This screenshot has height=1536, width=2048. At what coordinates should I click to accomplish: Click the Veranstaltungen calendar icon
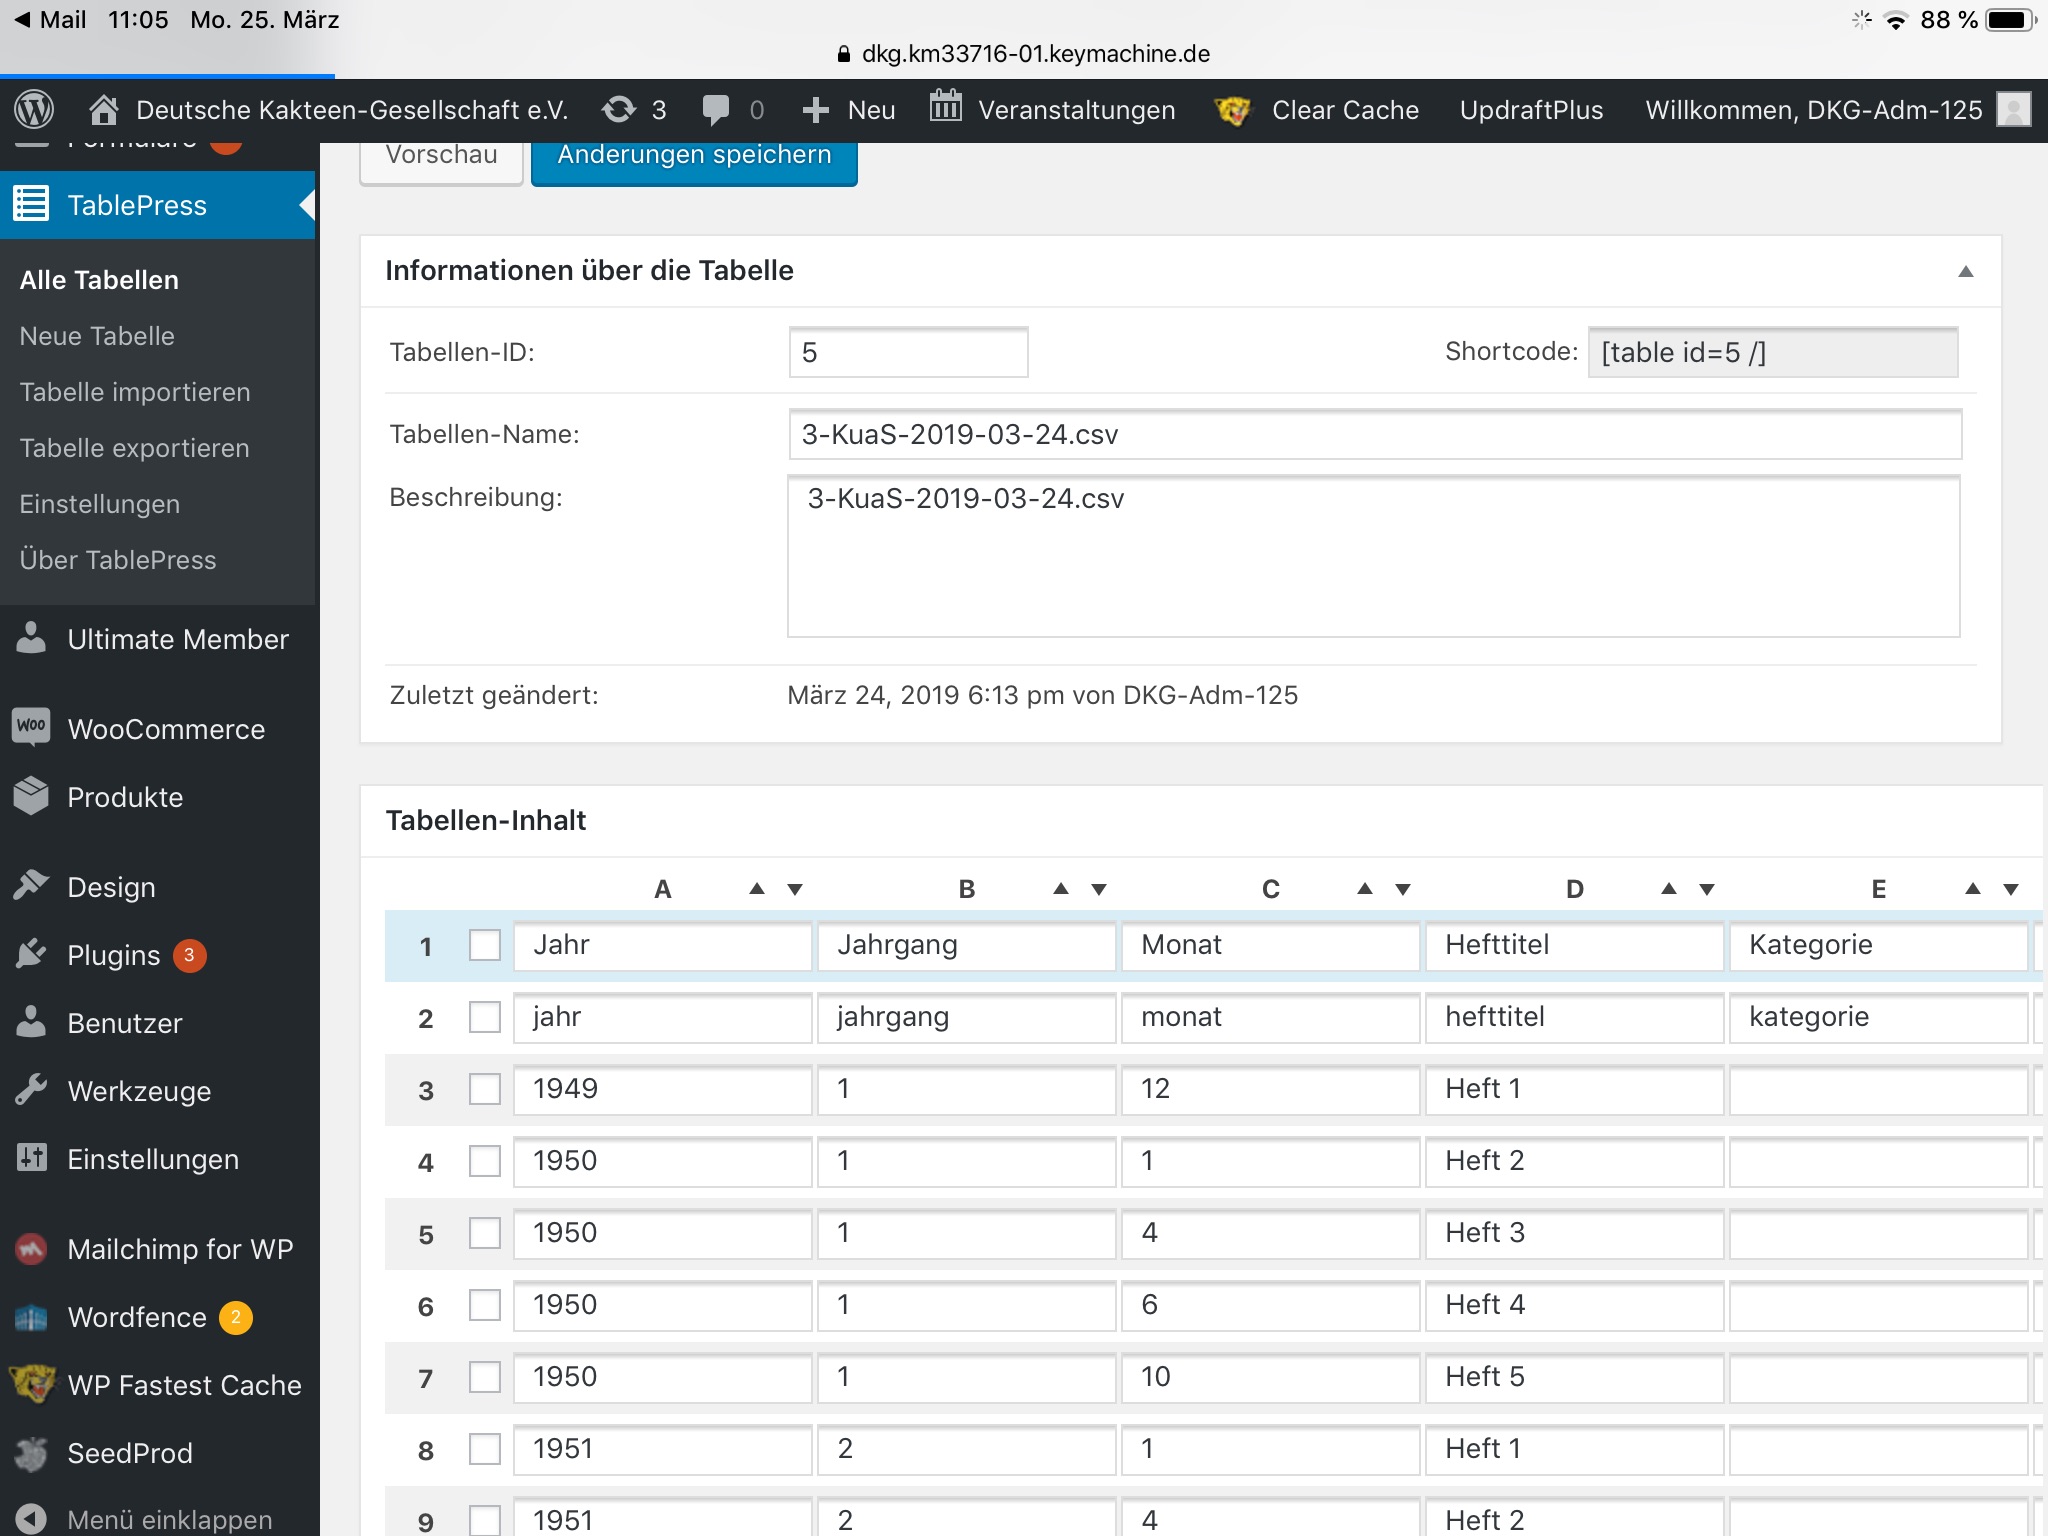coord(945,106)
